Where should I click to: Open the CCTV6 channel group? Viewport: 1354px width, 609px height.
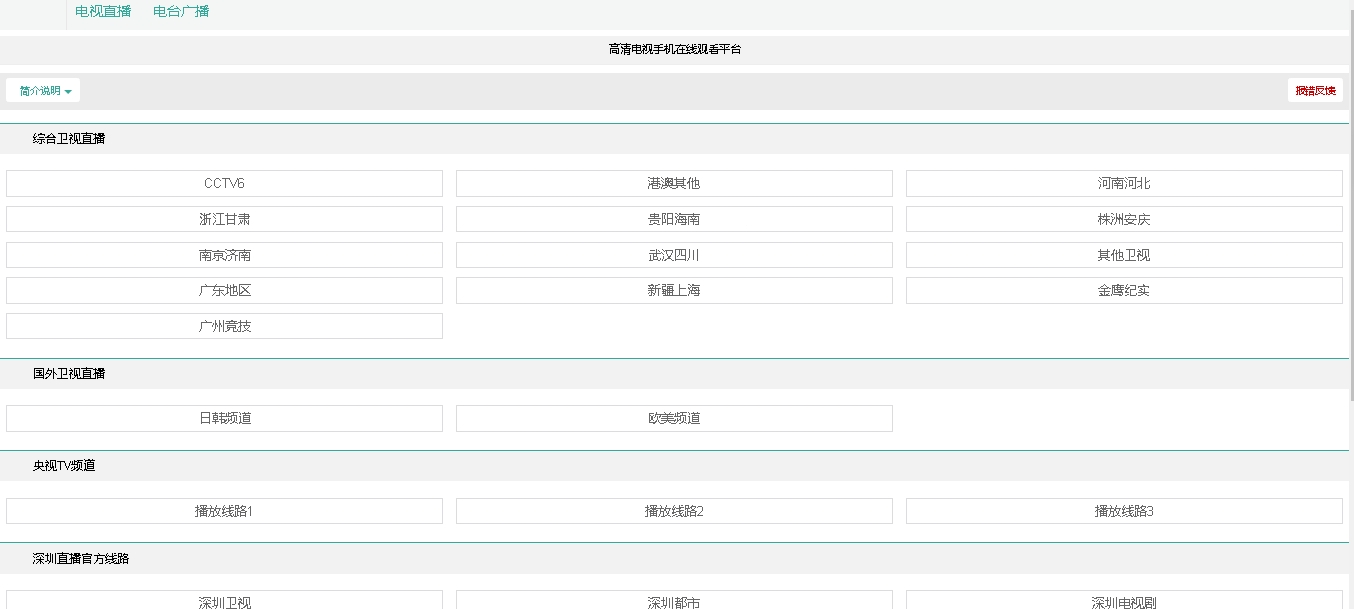pos(224,184)
